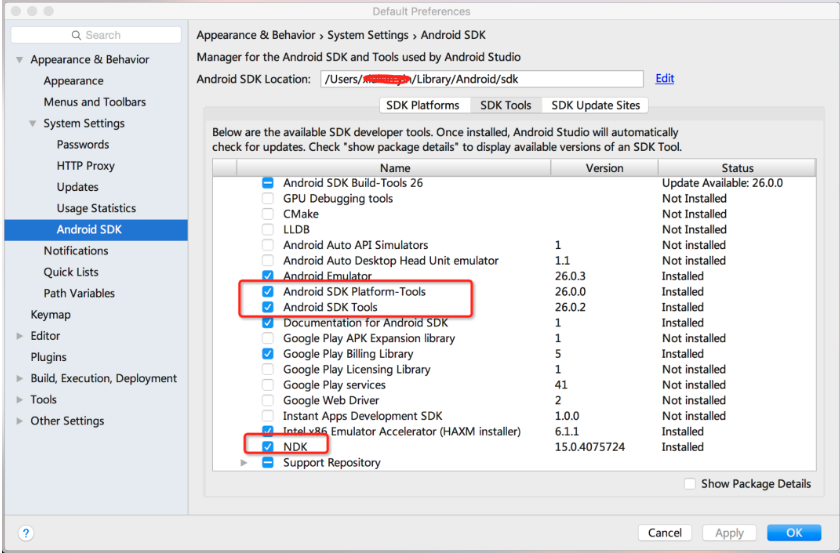Click the Android SDK Location path field
840x553 pixels.
click(x=481, y=79)
